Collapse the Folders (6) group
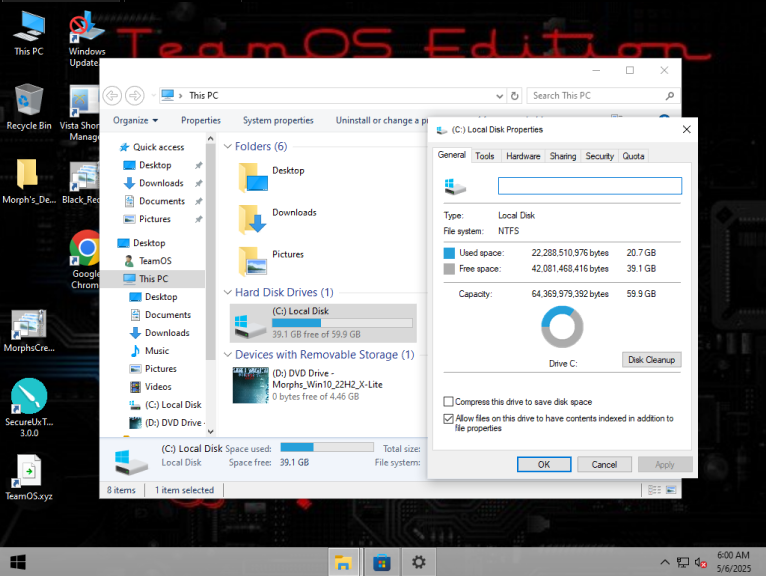 [x=227, y=146]
